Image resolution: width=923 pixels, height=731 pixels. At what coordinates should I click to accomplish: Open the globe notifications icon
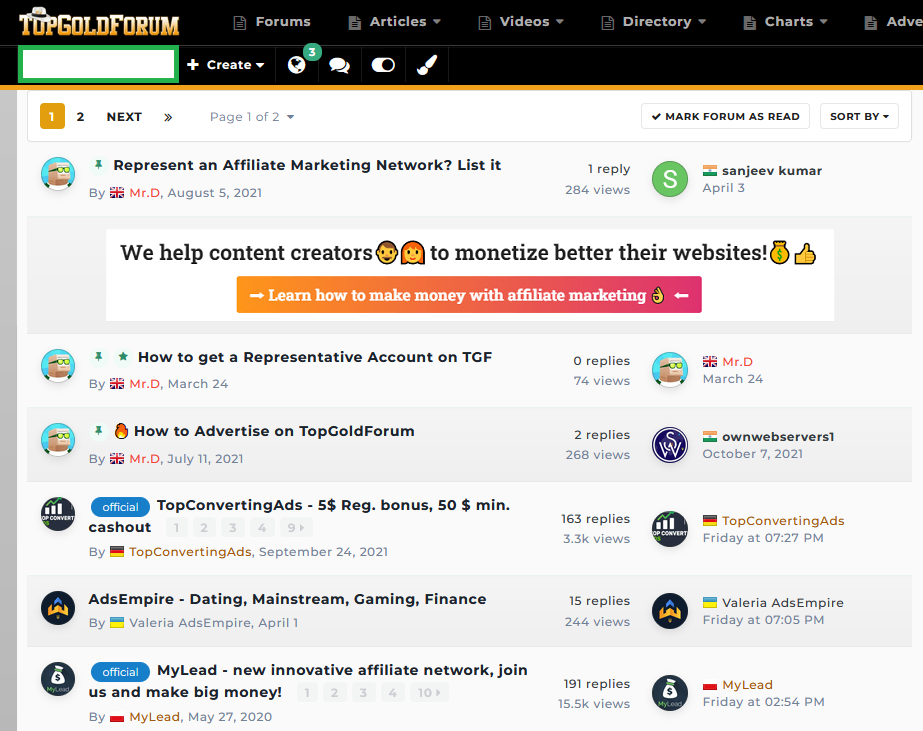(297, 65)
